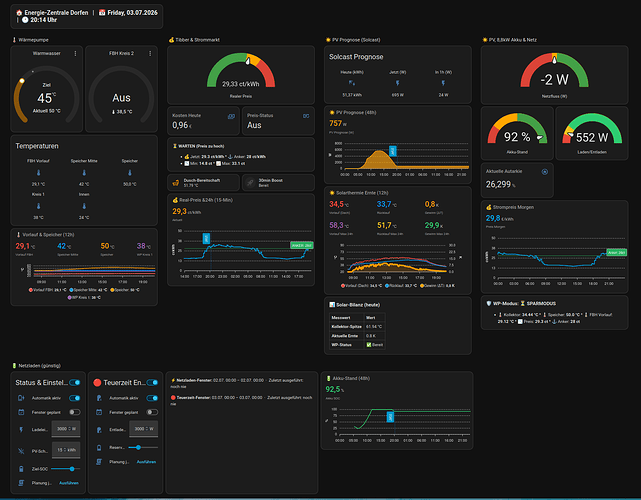Click the Kollektor-Spitze row in Solar-Bilanz table

click(x=357, y=327)
